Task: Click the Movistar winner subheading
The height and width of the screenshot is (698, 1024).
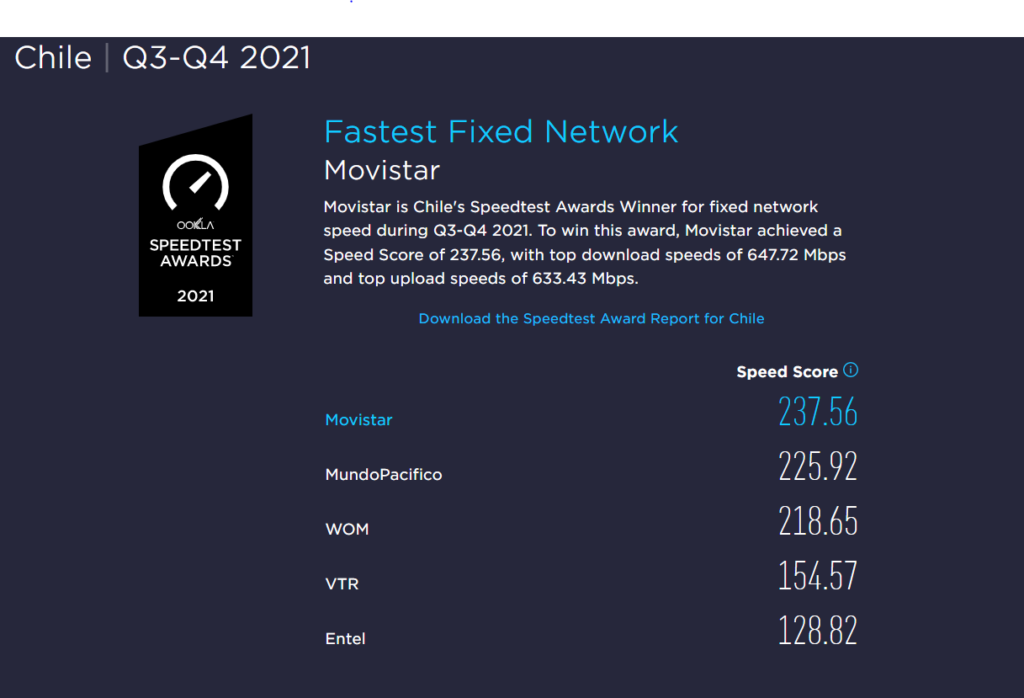Action: click(382, 170)
